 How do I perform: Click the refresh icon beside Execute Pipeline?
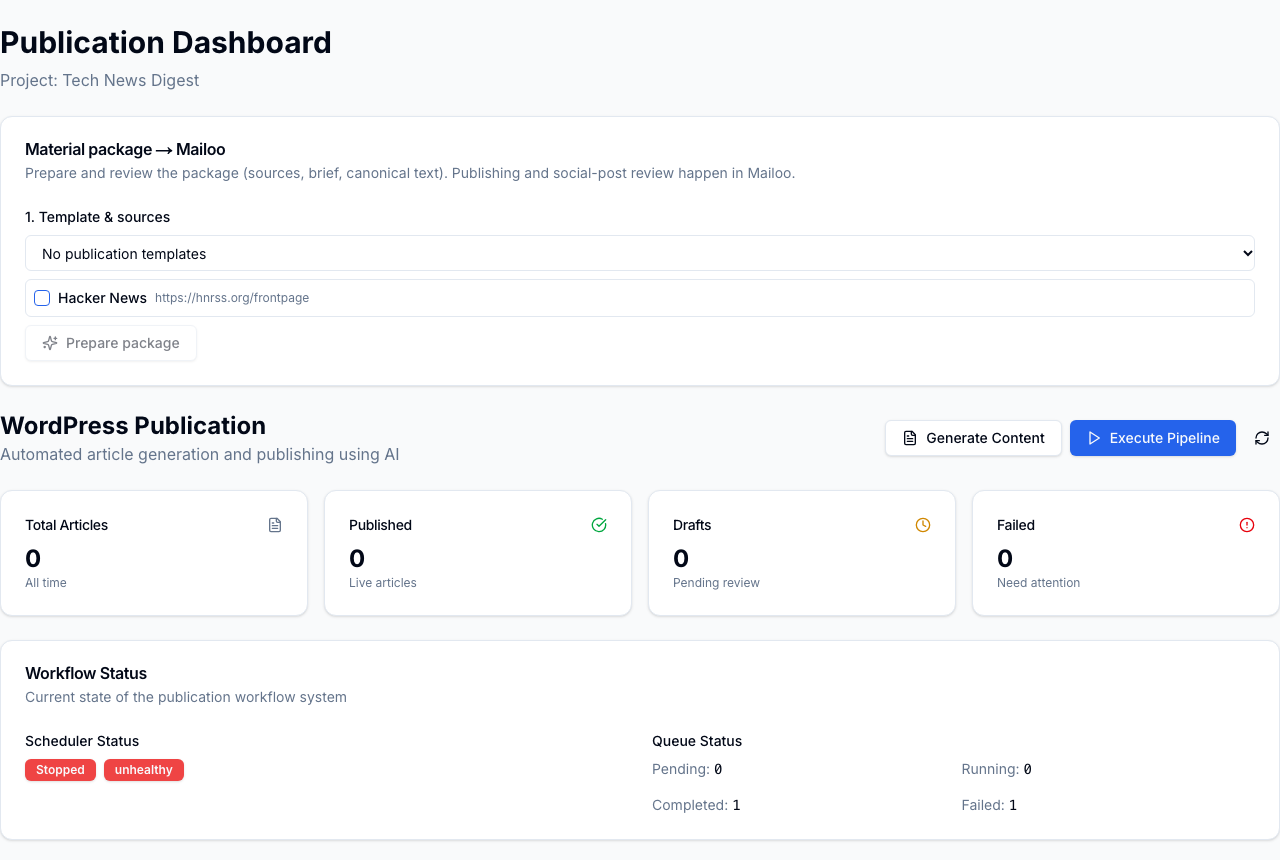(x=1262, y=438)
